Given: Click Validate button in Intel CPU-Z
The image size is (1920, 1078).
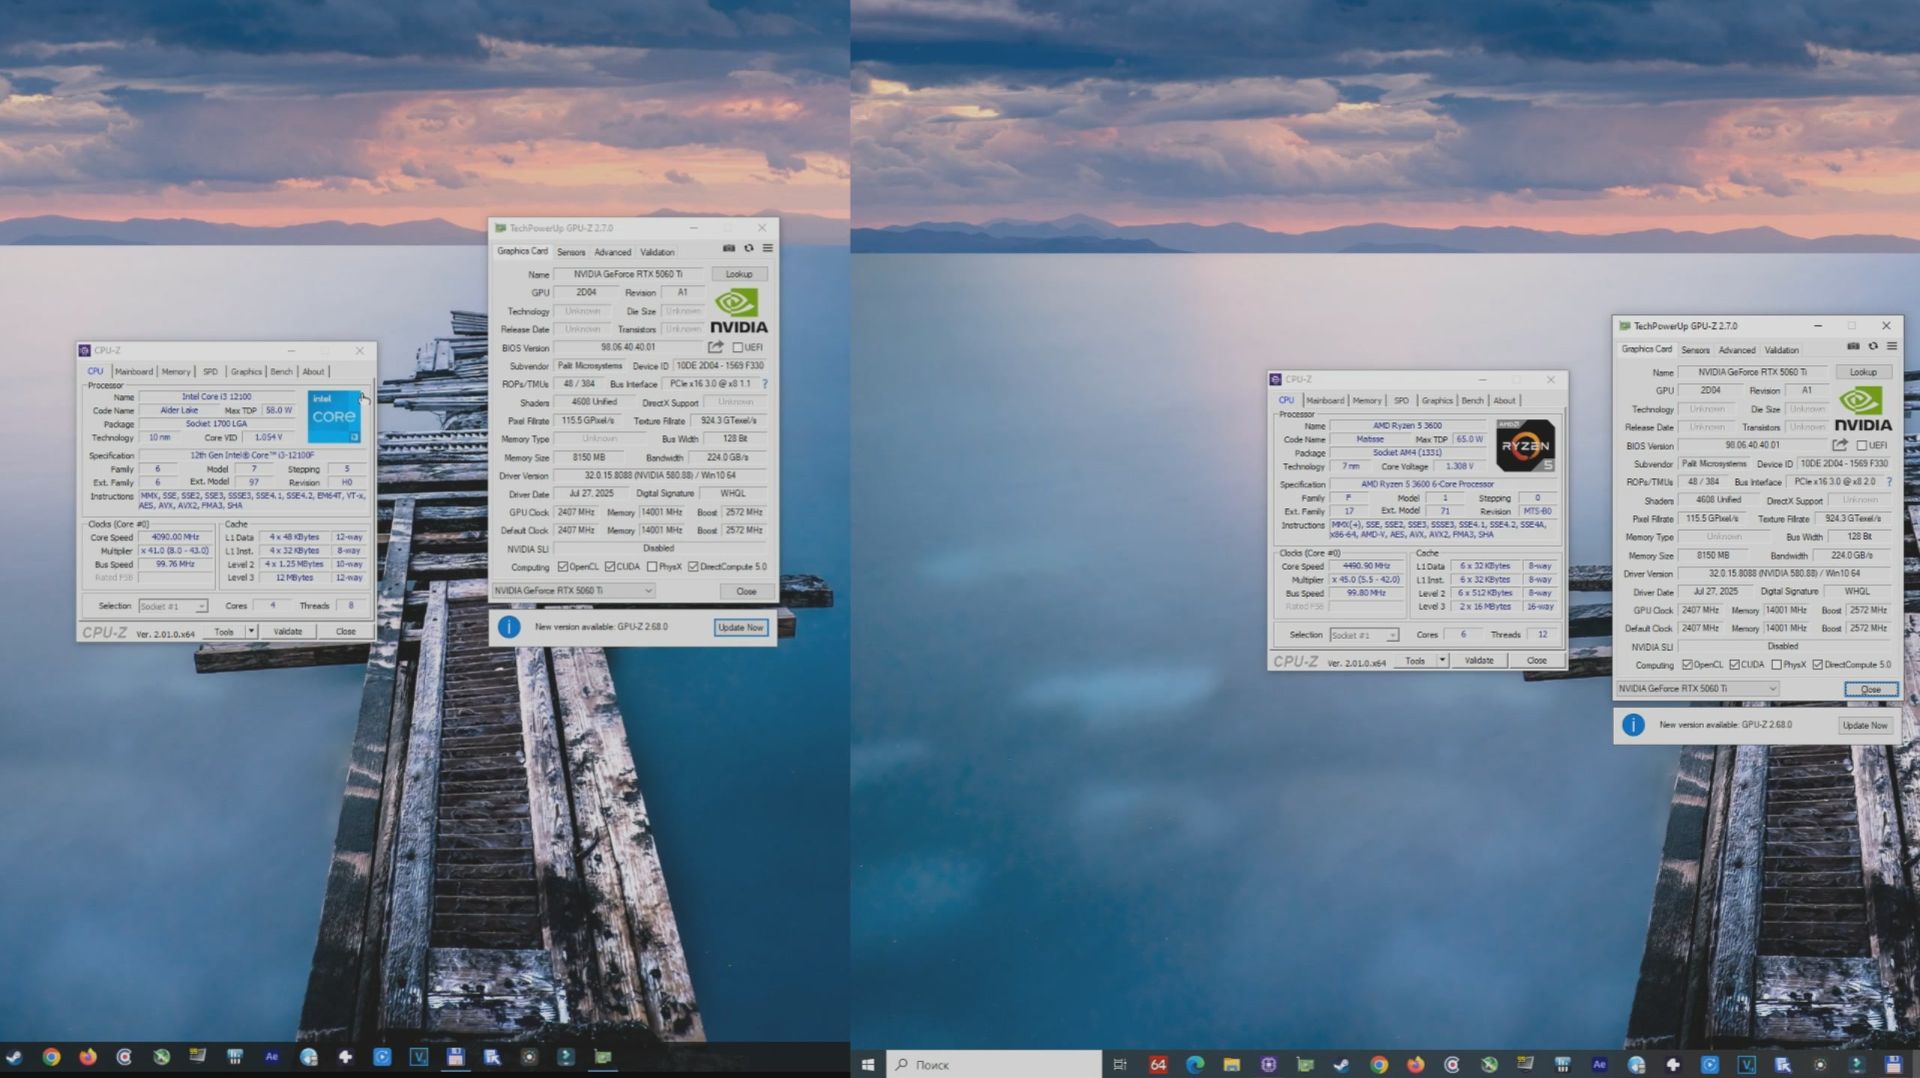Looking at the screenshot, I should (x=288, y=631).
